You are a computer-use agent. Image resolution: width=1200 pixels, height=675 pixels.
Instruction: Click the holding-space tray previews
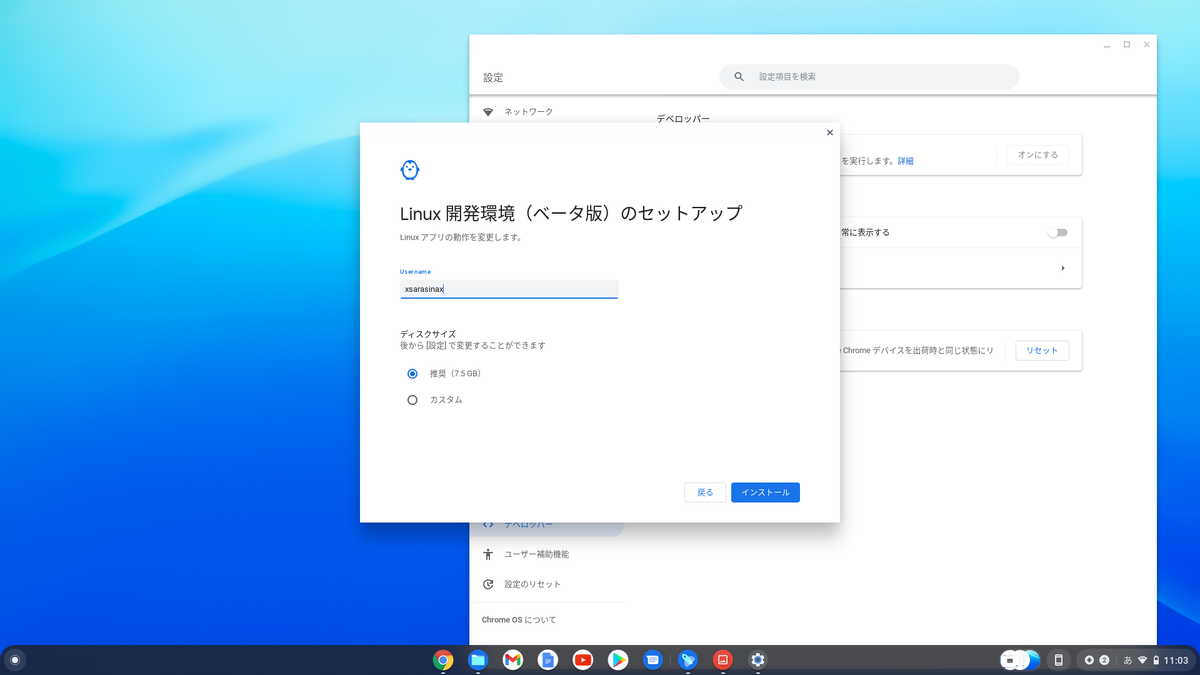1020,660
